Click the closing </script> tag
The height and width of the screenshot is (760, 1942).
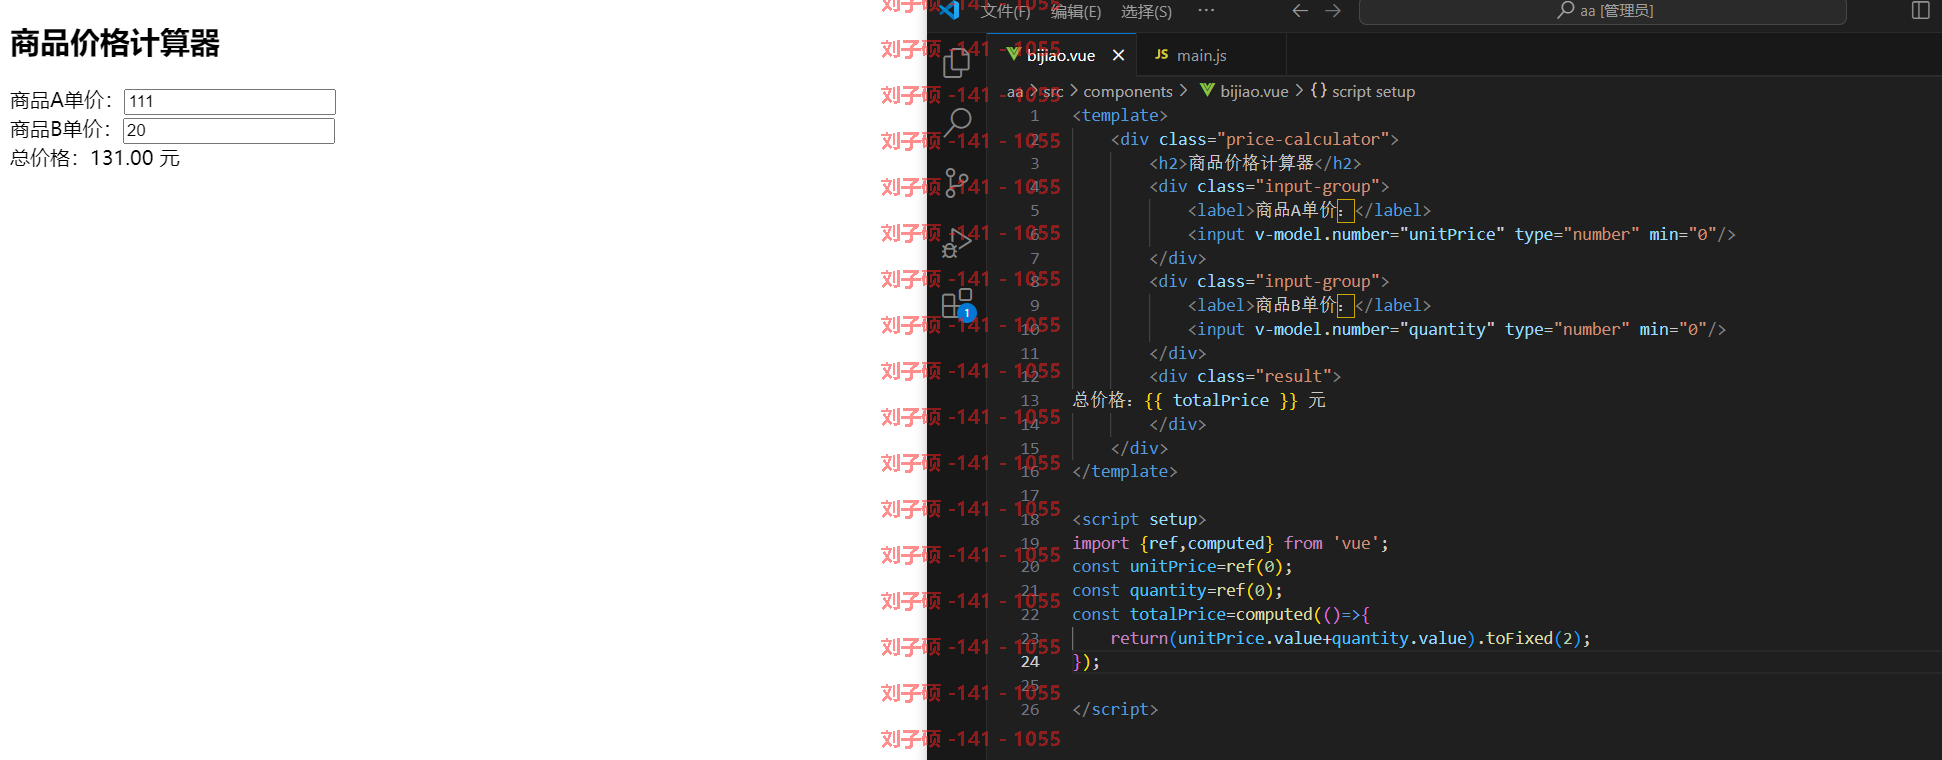point(1115,710)
